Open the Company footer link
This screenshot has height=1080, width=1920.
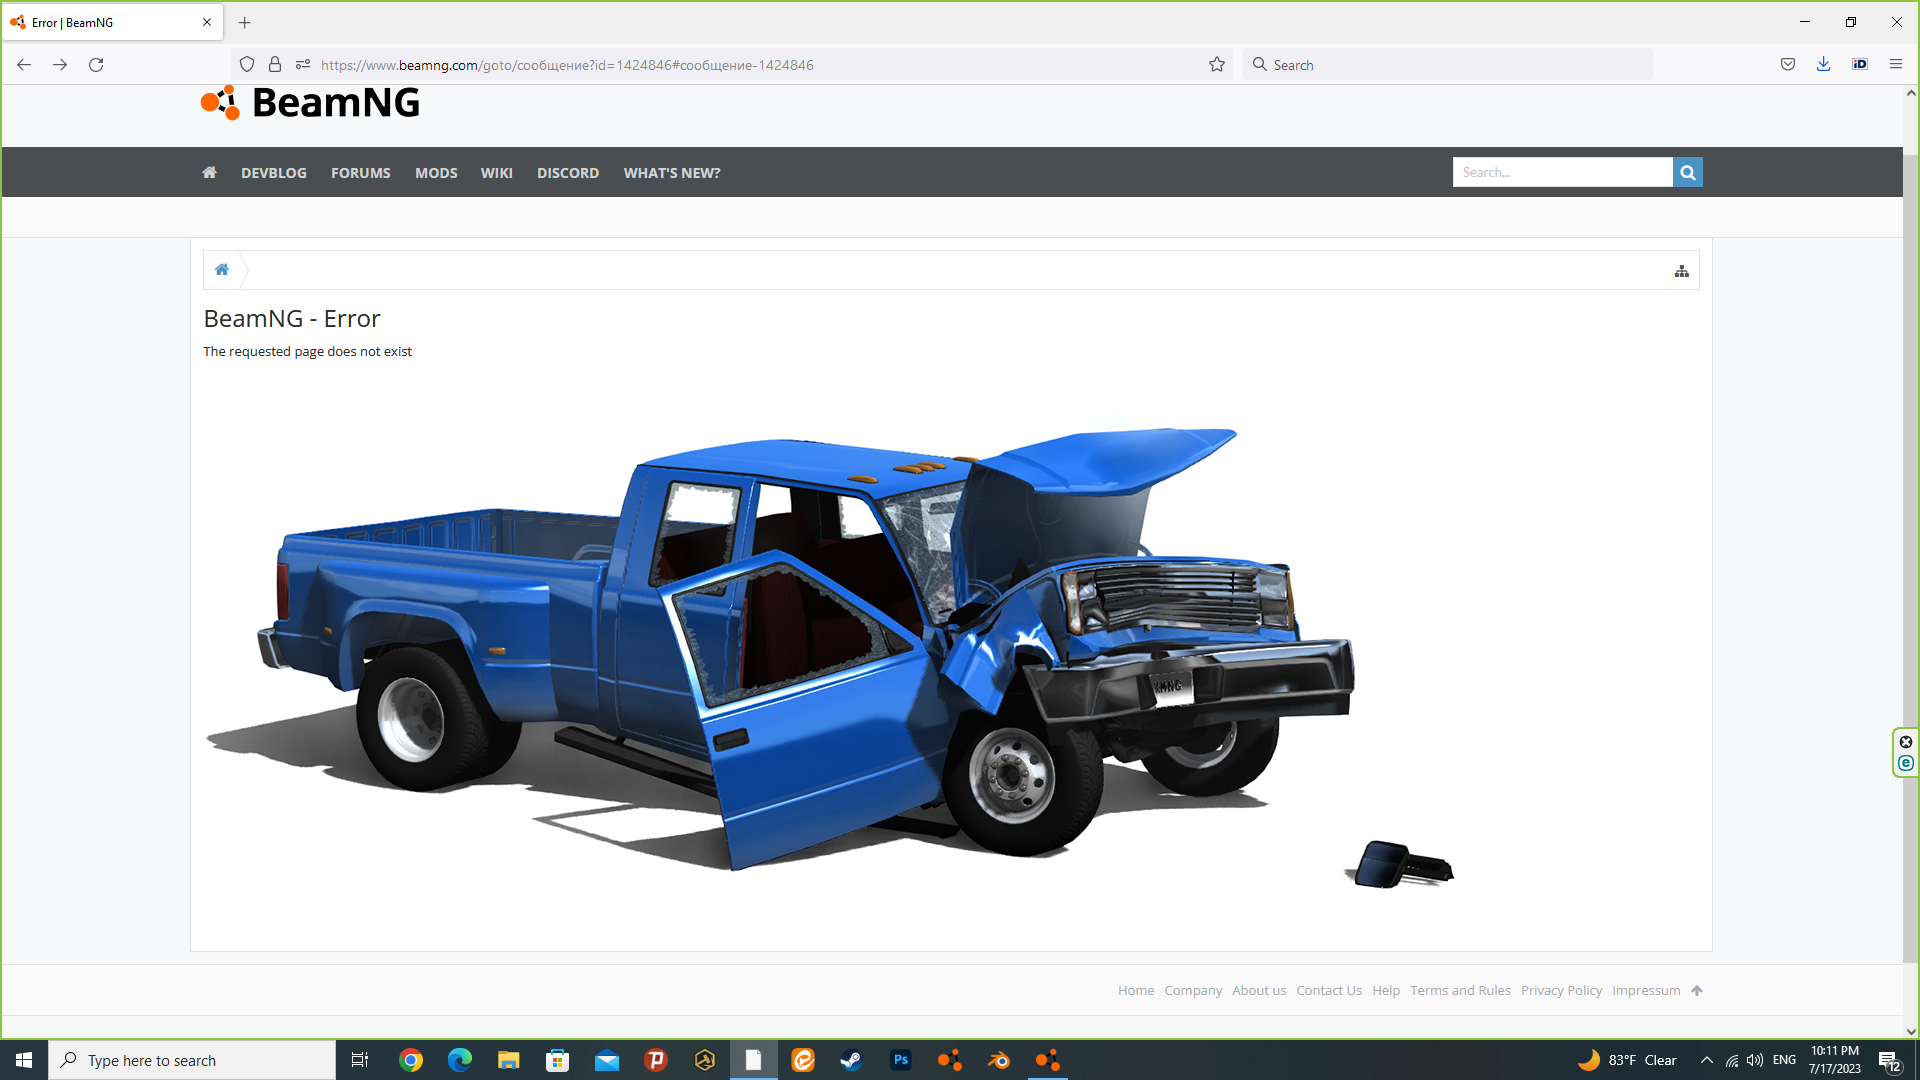point(1193,990)
